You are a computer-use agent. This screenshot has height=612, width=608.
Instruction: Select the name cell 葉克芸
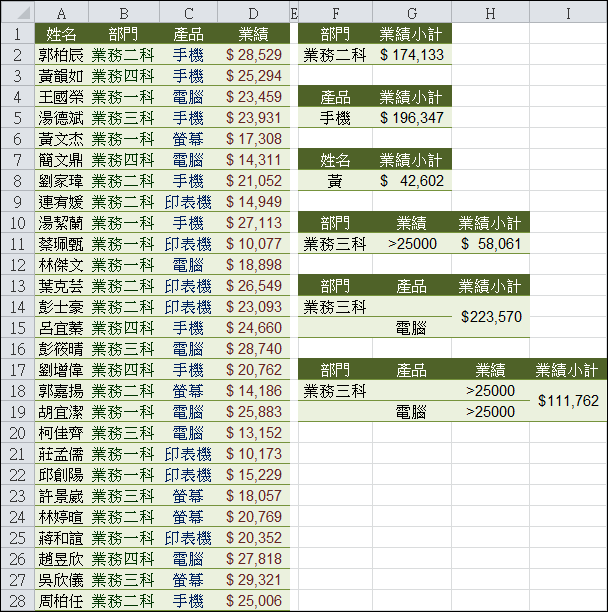click(x=61, y=286)
